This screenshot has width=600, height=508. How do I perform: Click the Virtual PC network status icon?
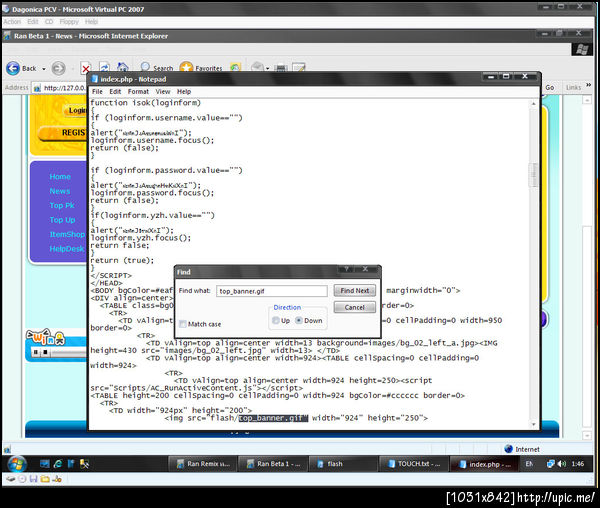pos(57,479)
